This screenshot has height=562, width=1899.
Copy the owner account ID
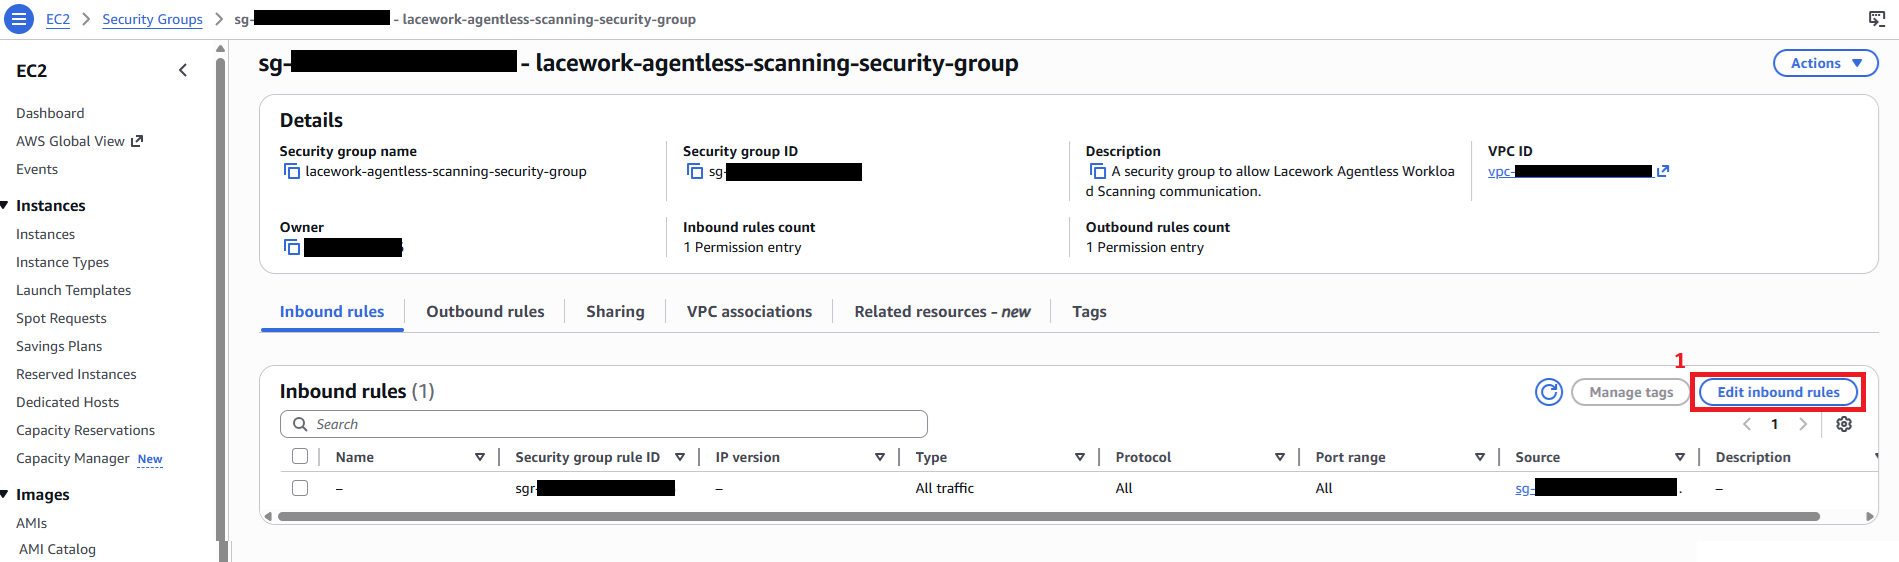[x=292, y=247]
